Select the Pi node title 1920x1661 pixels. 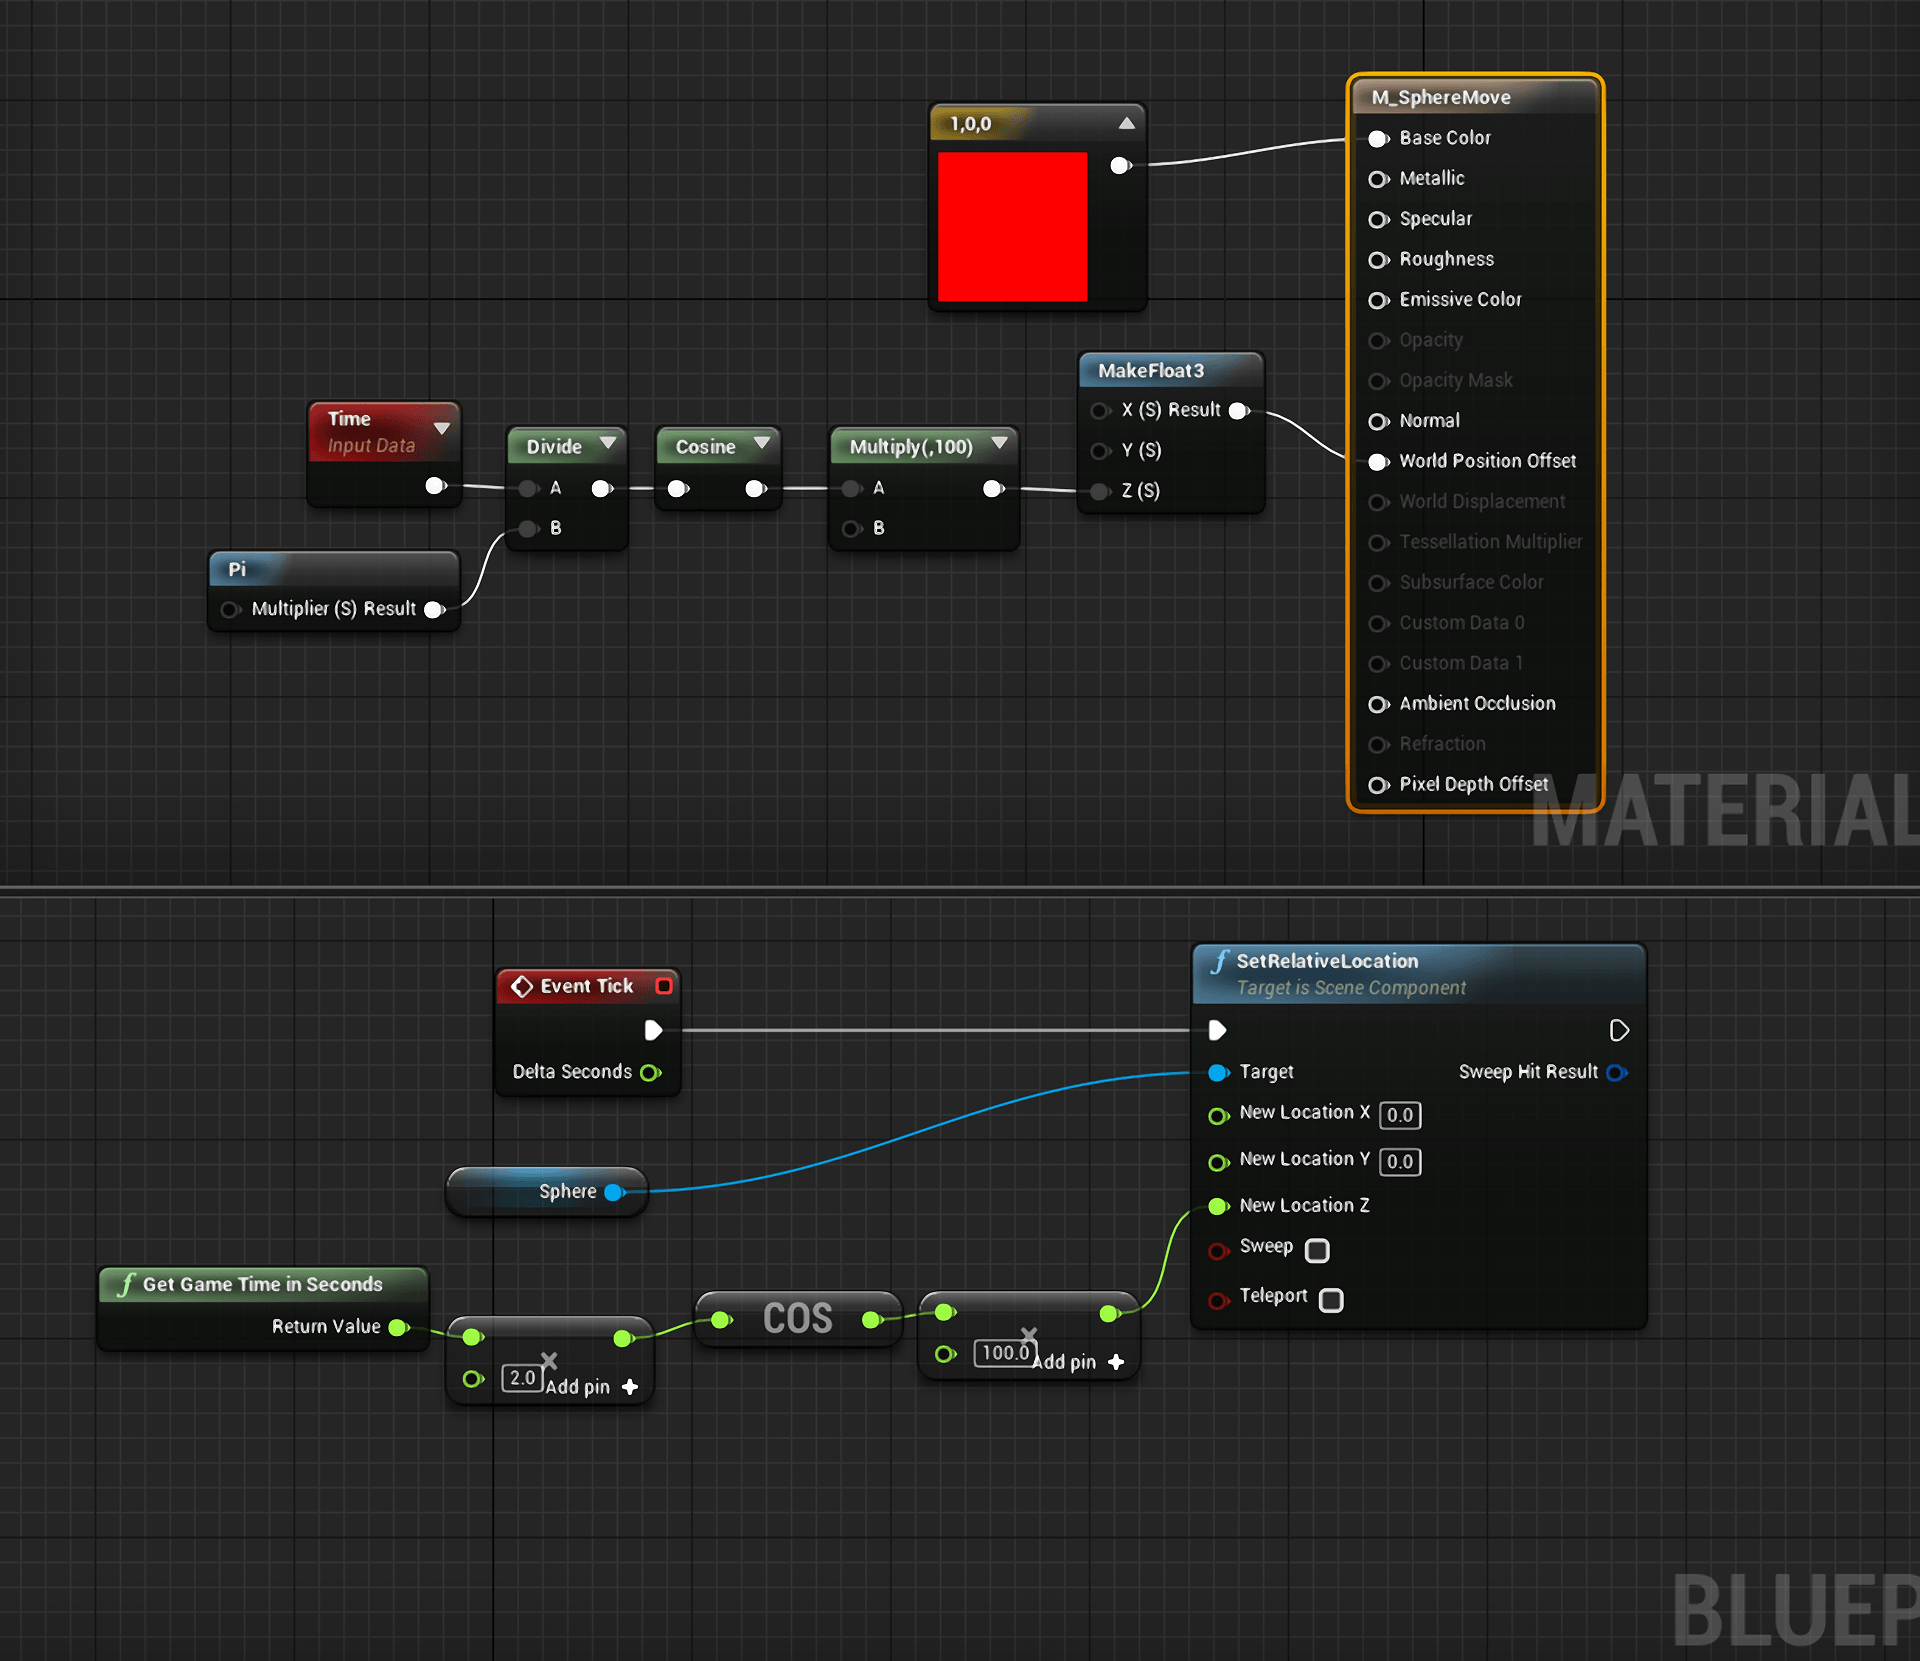237,569
